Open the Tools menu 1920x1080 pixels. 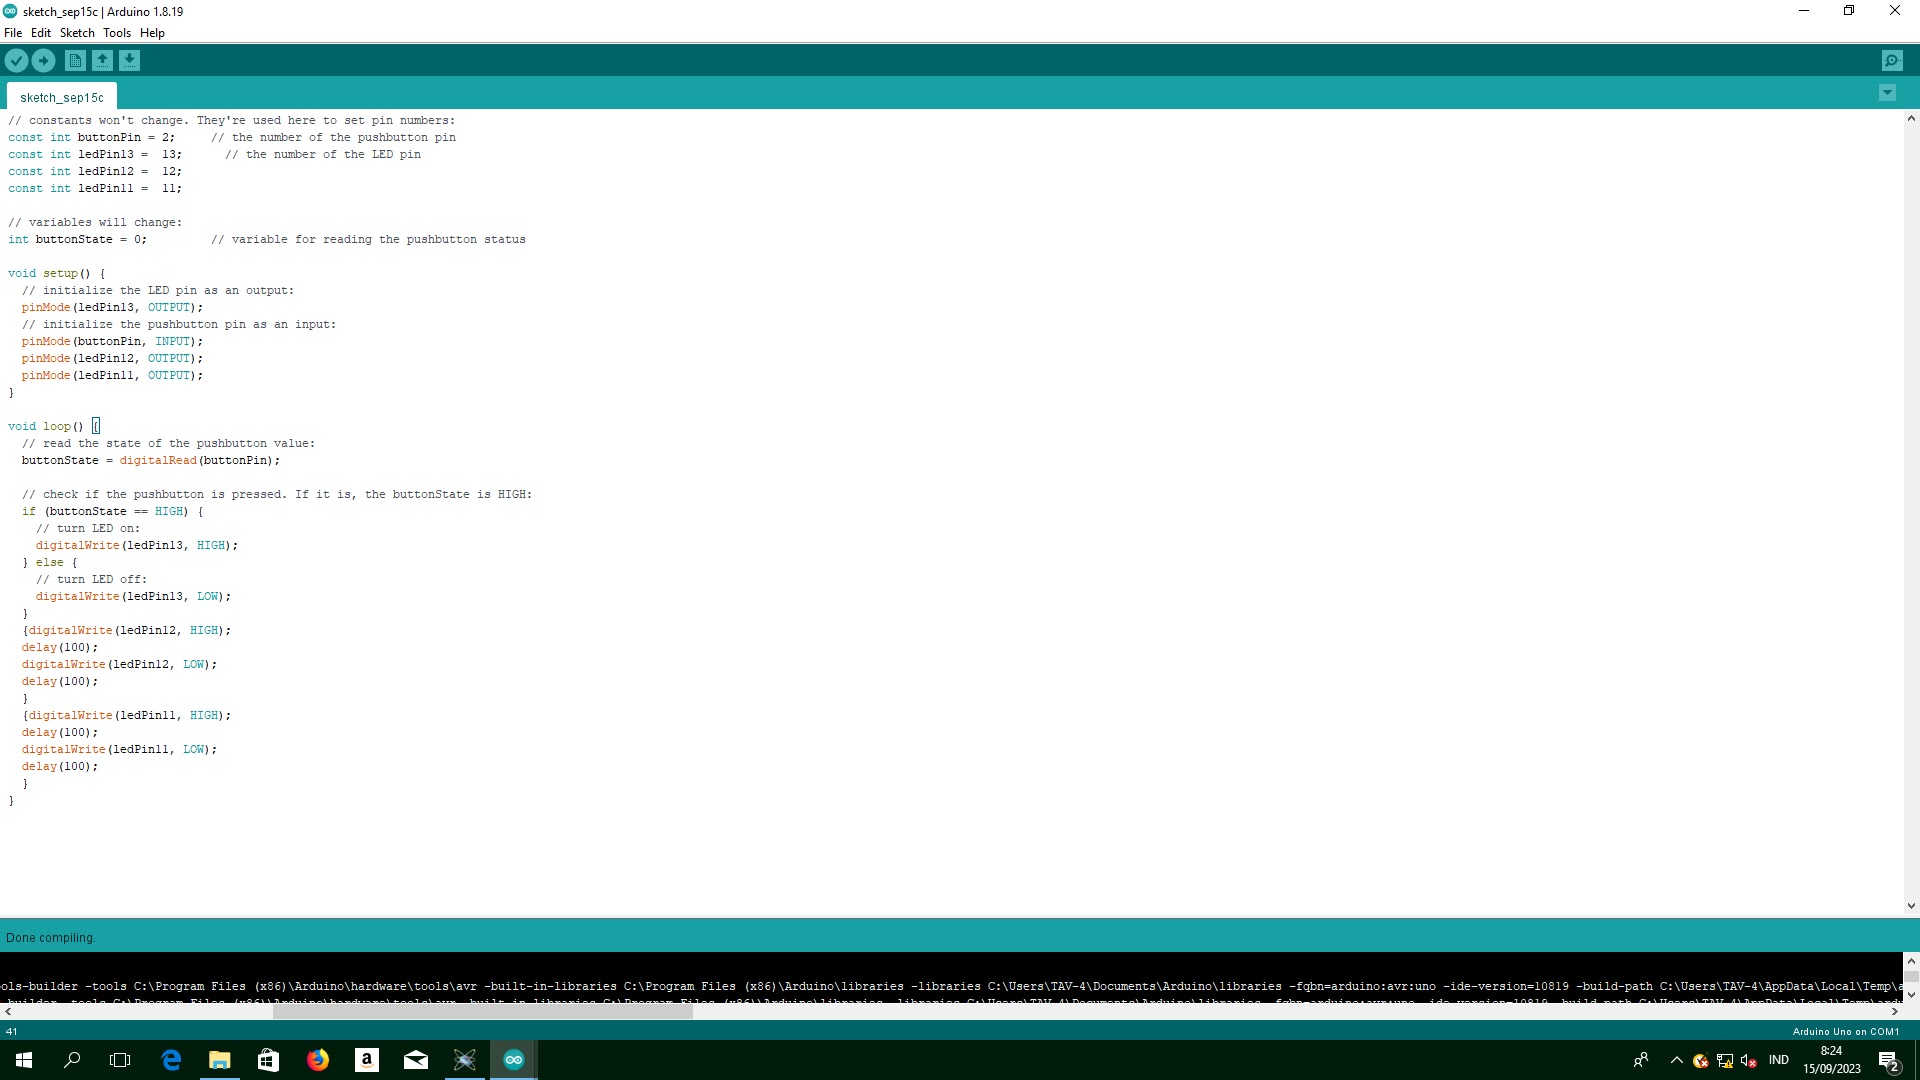click(117, 33)
